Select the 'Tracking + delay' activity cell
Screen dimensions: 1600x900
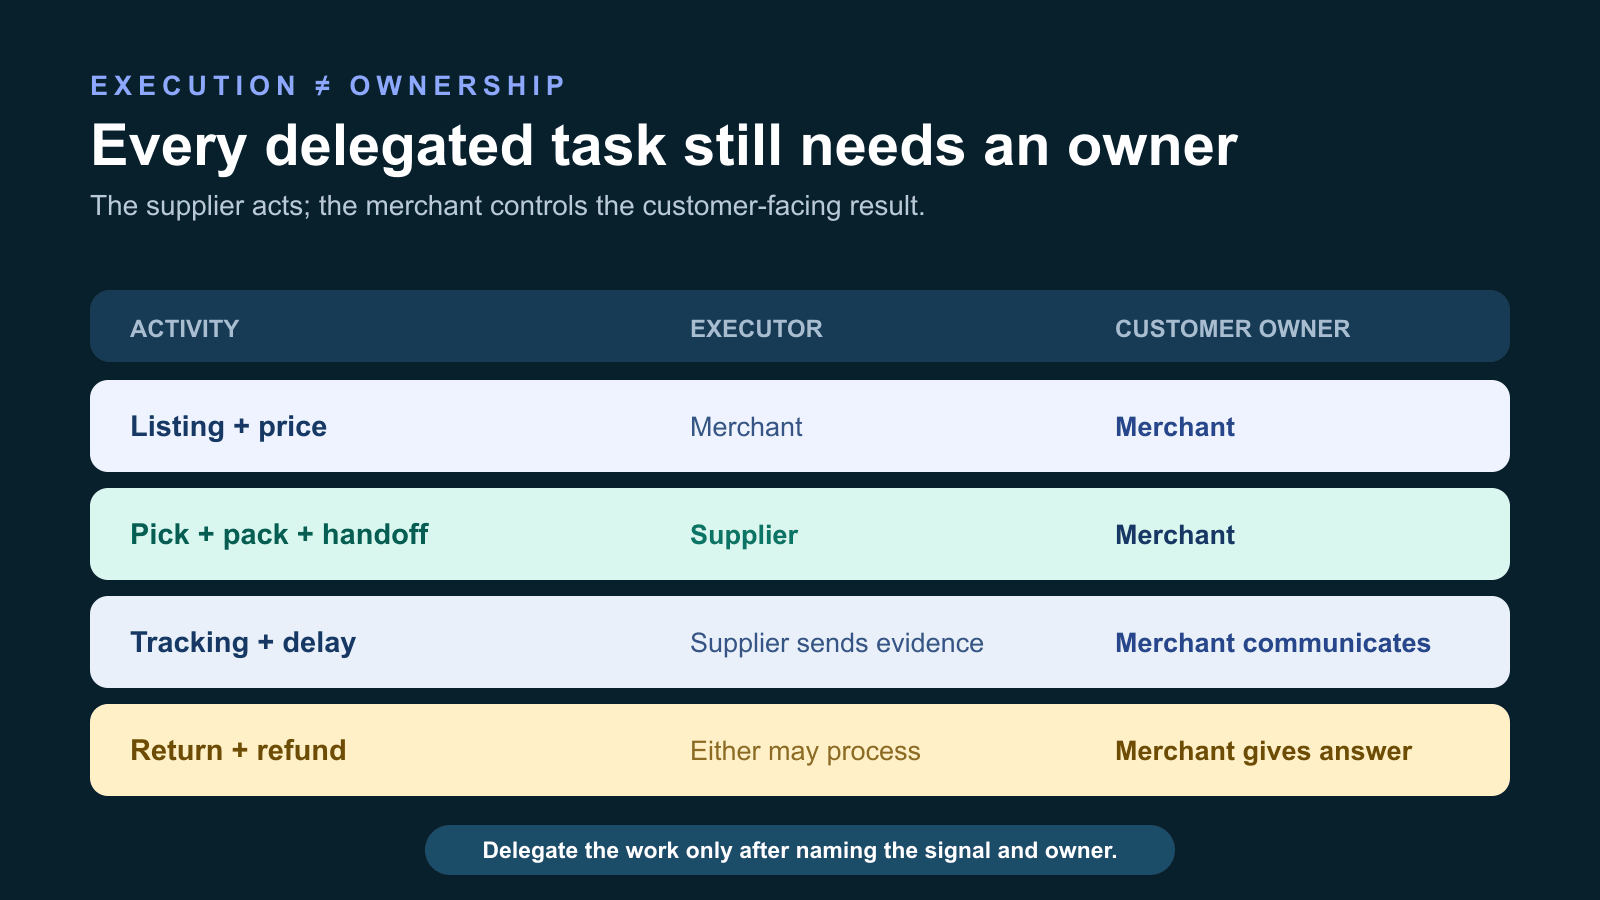[x=243, y=642]
